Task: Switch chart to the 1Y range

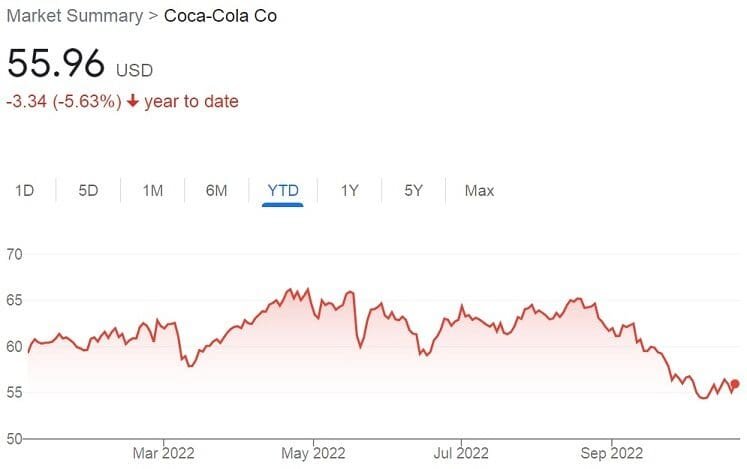Action: (349, 190)
